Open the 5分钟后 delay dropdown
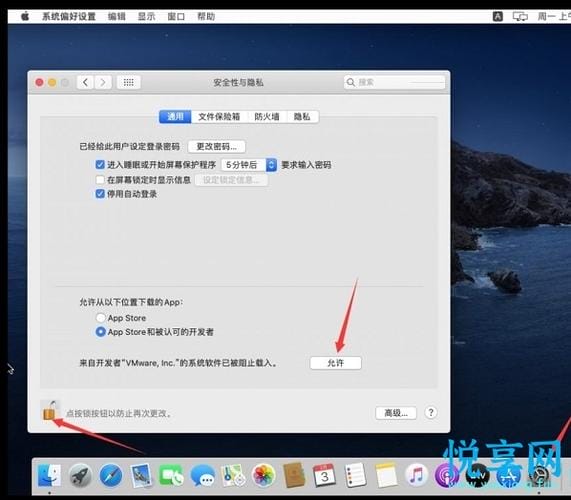This screenshot has width=571, height=500. pyautogui.click(x=249, y=165)
